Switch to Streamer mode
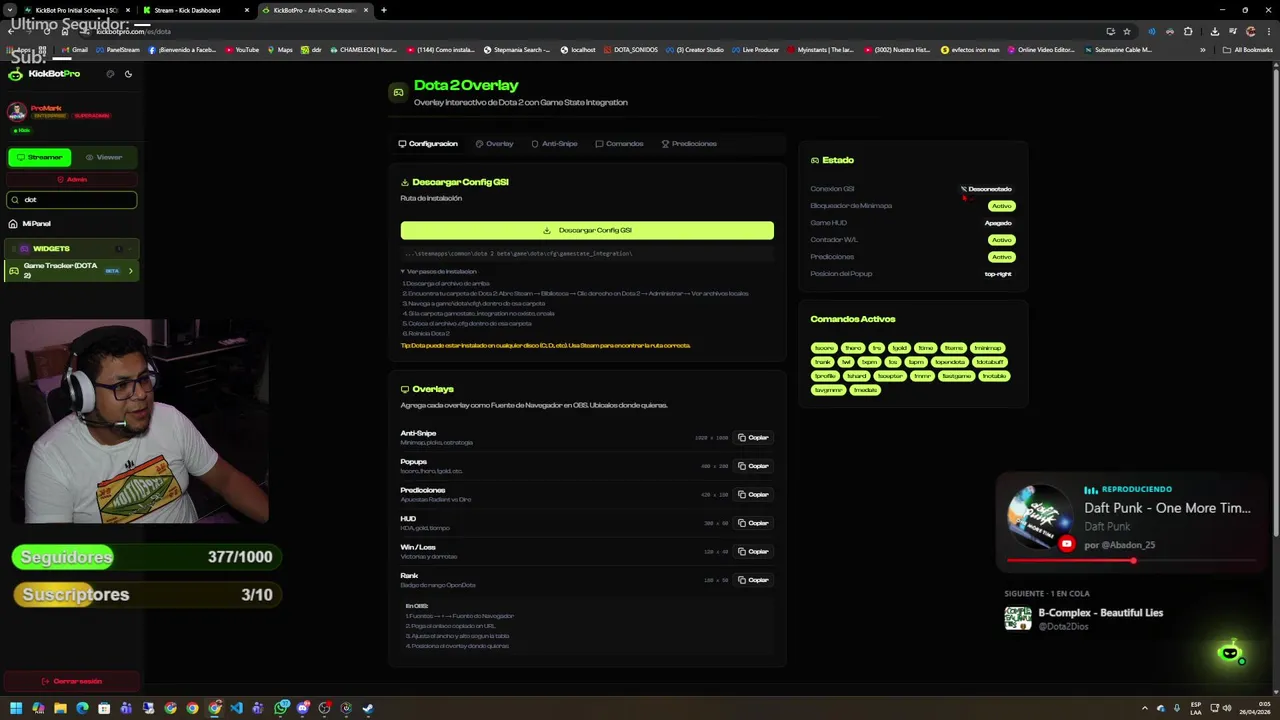This screenshot has width=1280, height=720. (40, 157)
